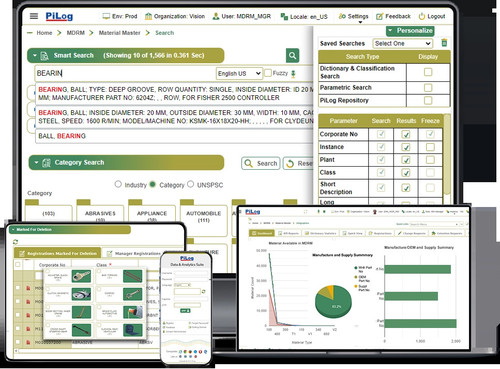Open the AUTOMOBILE (111) category card
The image size is (500, 369).
tap(203, 218)
